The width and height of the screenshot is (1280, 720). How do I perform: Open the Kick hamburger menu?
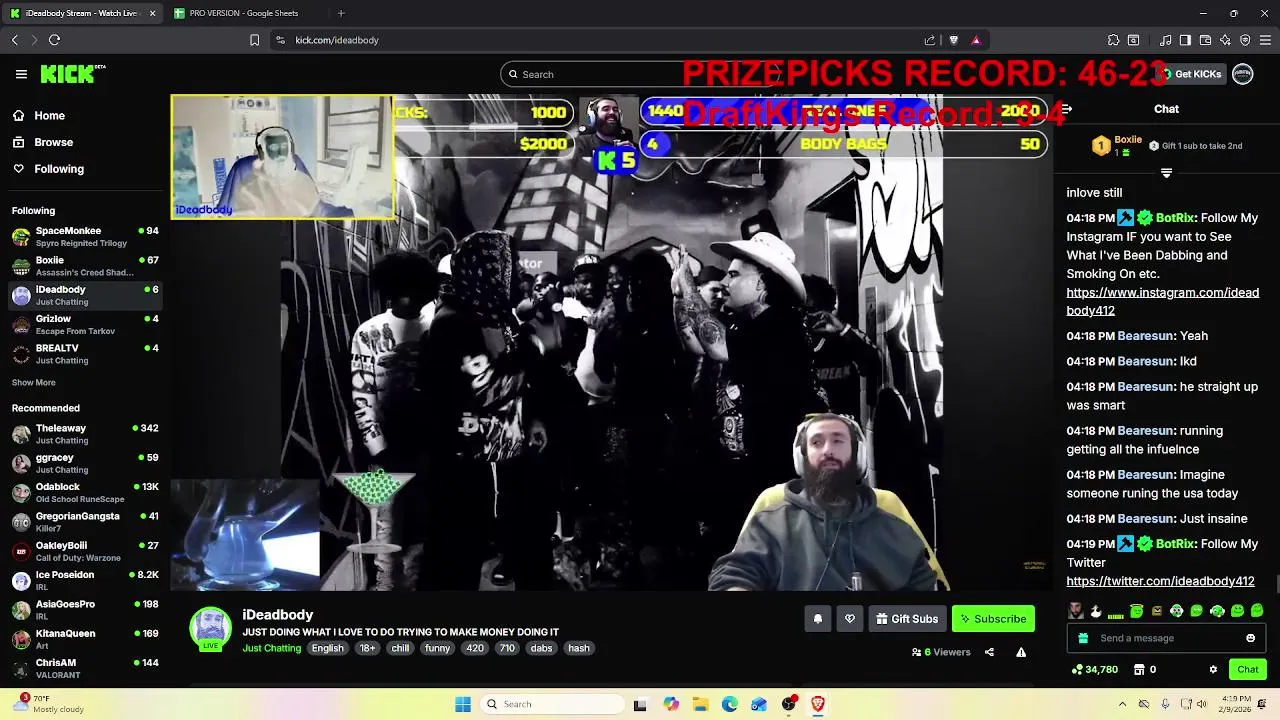pyautogui.click(x=21, y=74)
